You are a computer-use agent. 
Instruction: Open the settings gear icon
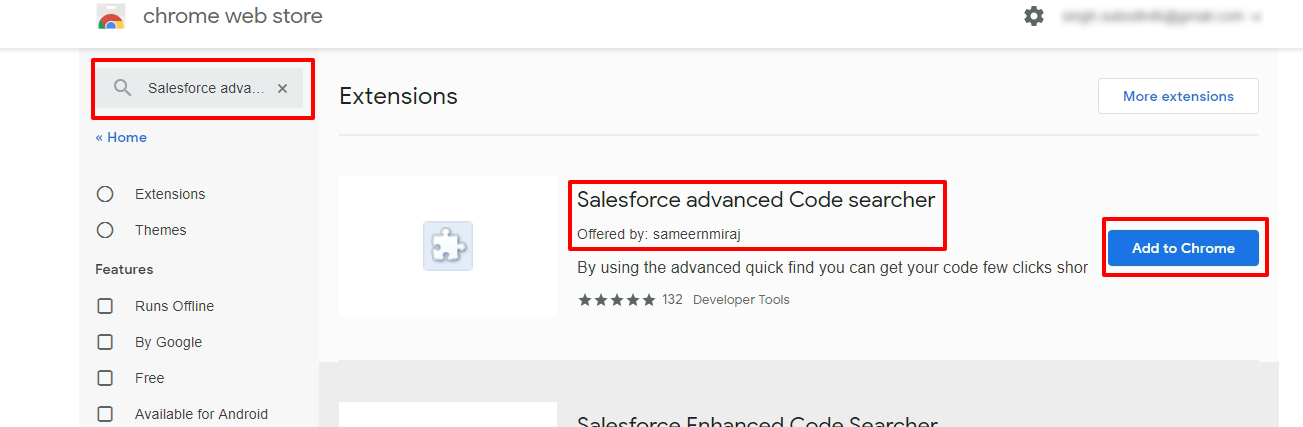[1034, 17]
